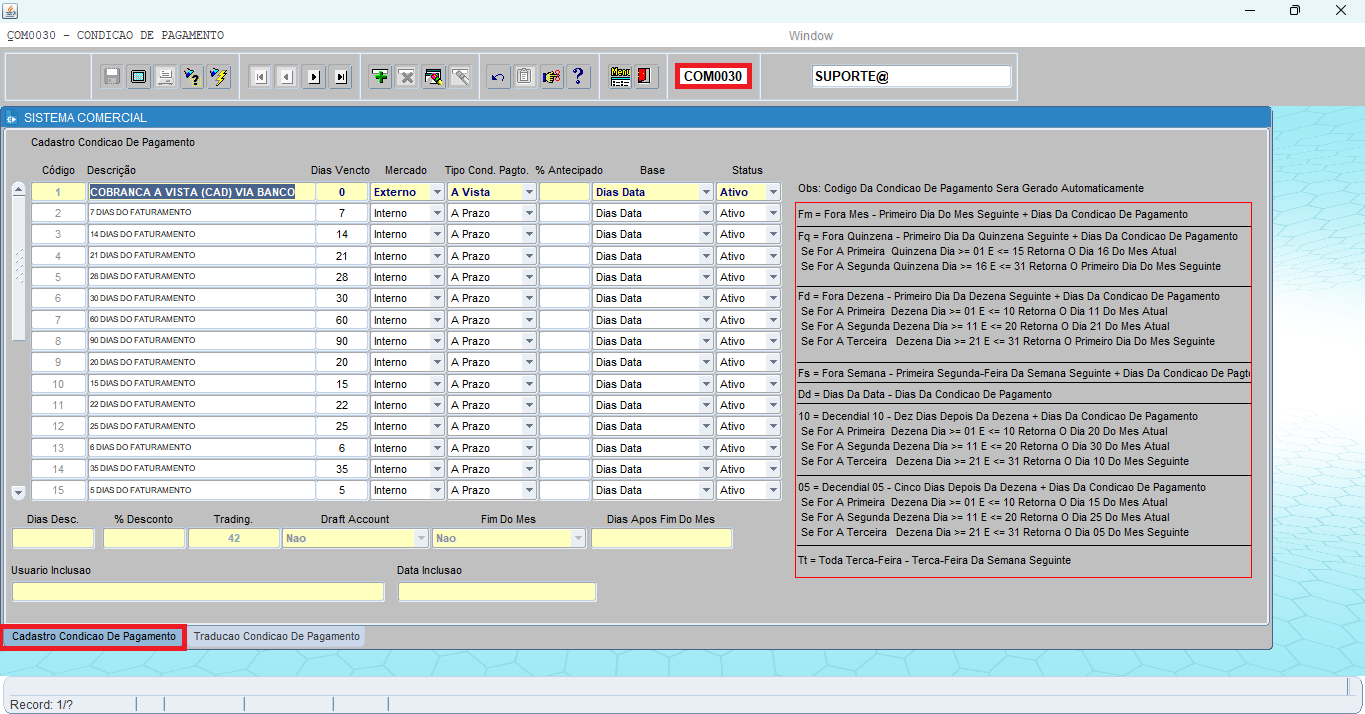The width and height of the screenshot is (1365, 714).
Task: Click the Java window icon in title bar
Action: (x=10, y=10)
